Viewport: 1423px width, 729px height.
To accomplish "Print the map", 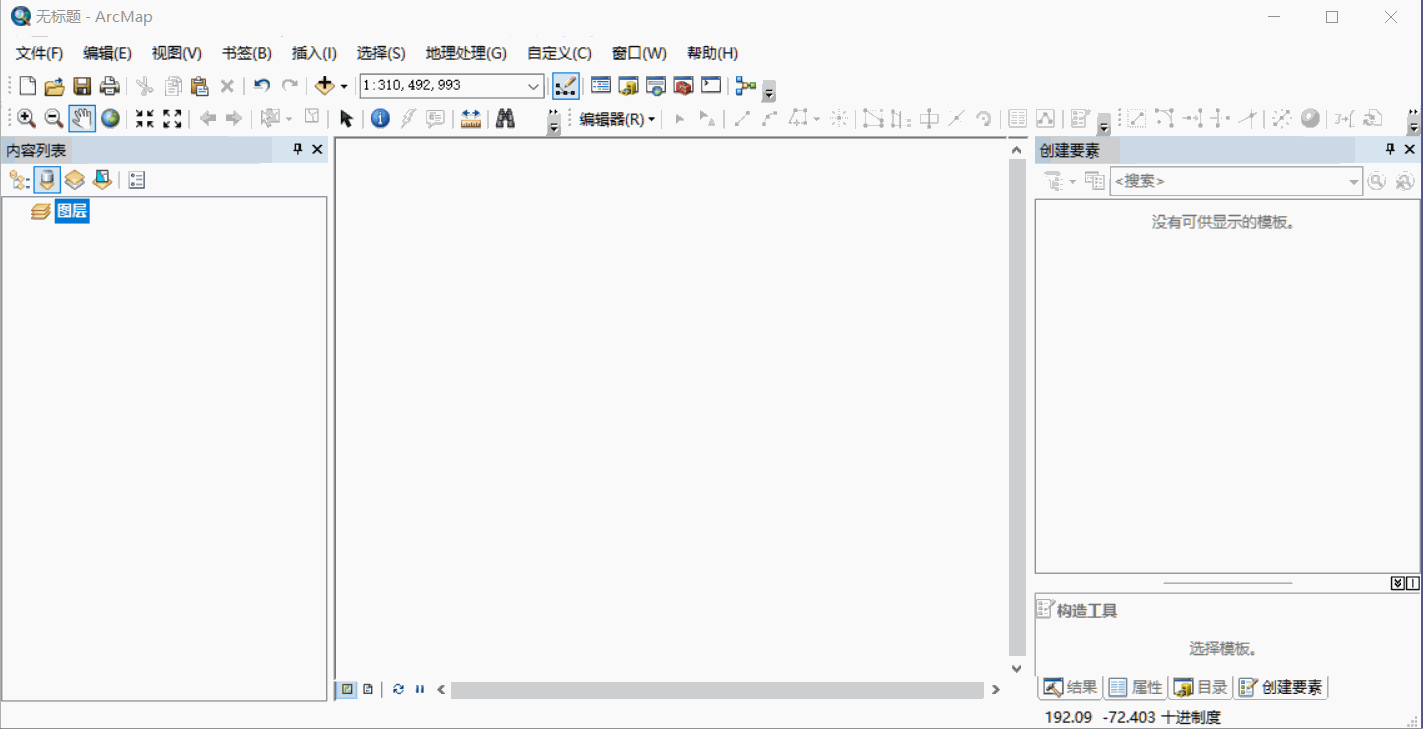I will coord(110,86).
